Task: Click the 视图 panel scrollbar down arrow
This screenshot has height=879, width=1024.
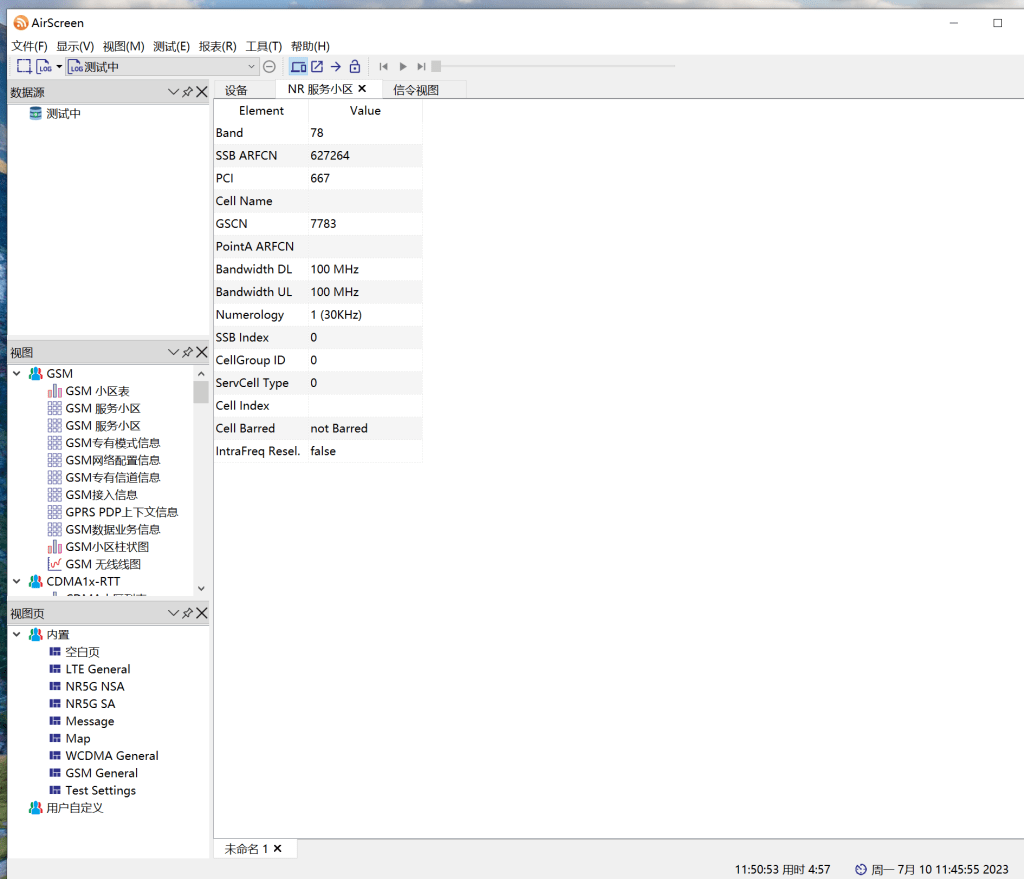Action: (x=201, y=589)
